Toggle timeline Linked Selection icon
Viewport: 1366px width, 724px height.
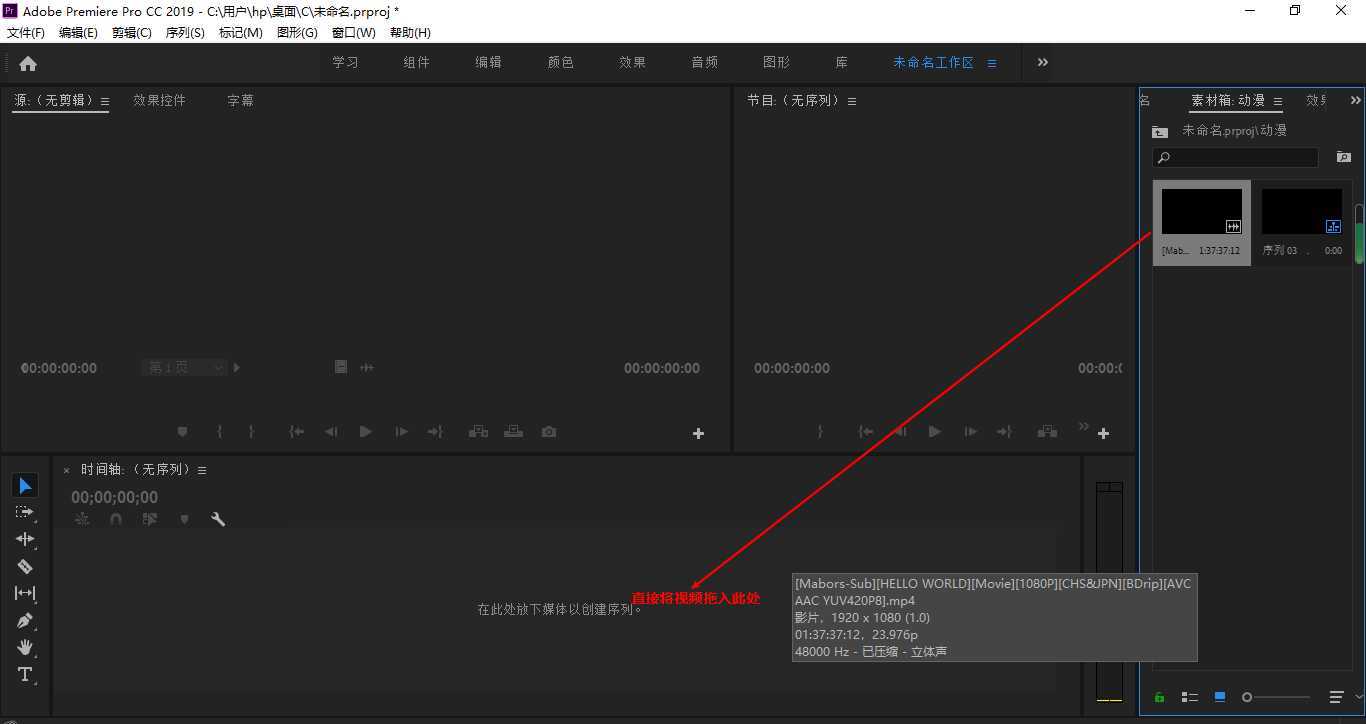tap(150, 519)
